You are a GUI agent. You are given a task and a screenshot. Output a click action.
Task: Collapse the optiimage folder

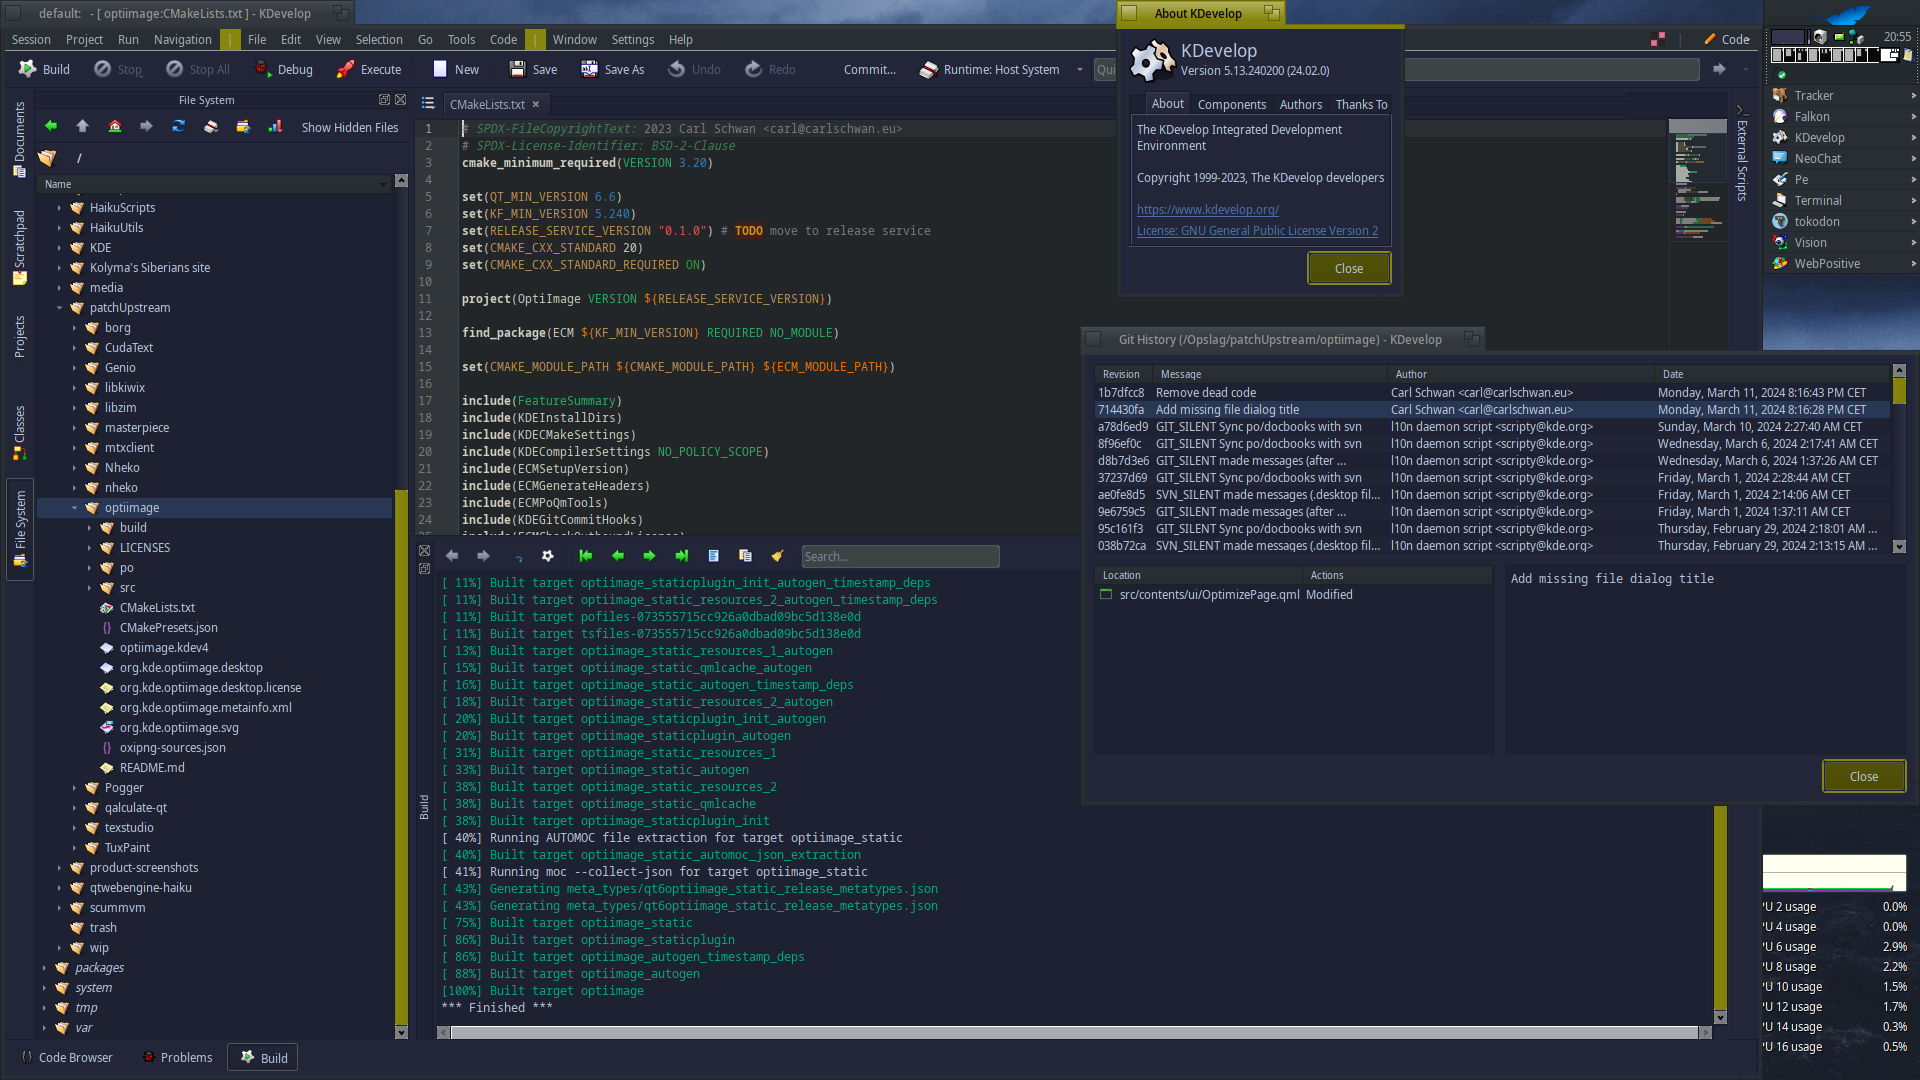(74, 508)
